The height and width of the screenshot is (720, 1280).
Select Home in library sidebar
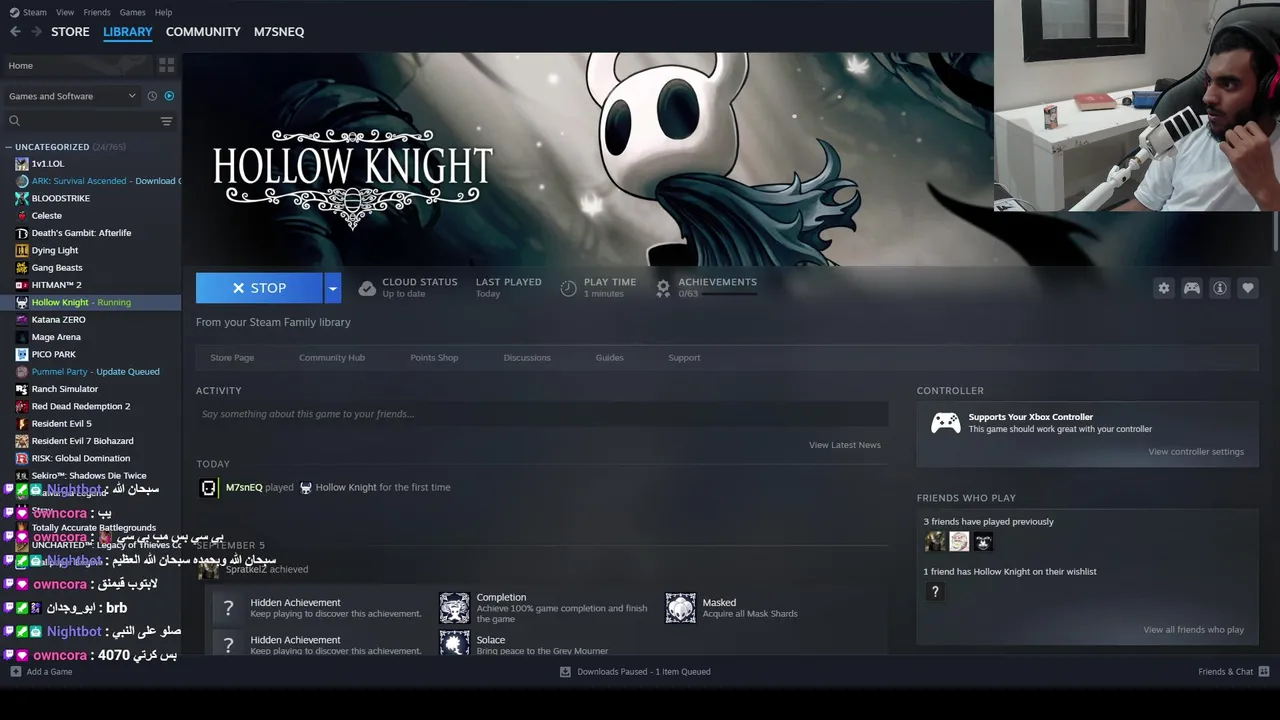tap(77, 65)
